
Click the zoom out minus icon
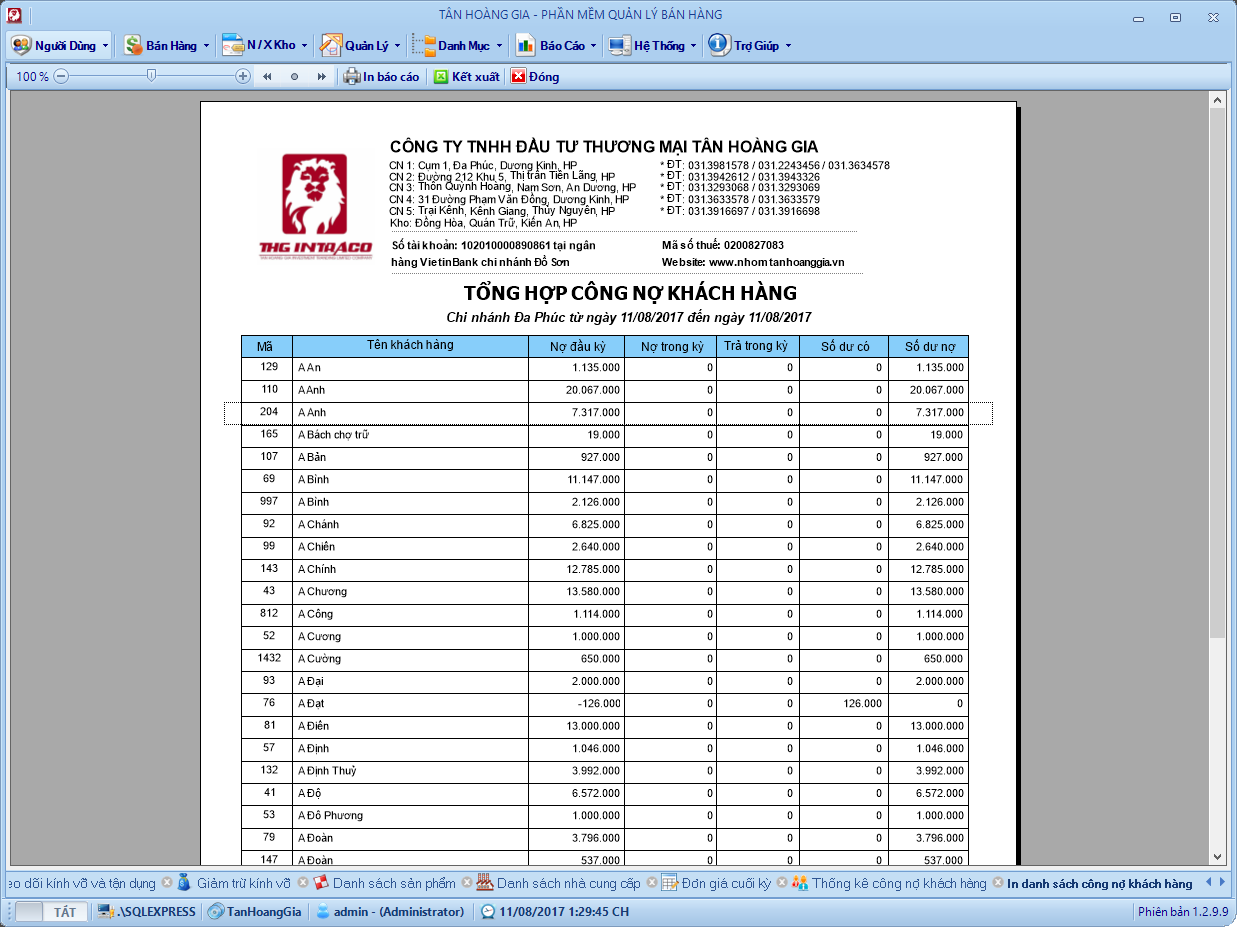click(x=61, y=76)
